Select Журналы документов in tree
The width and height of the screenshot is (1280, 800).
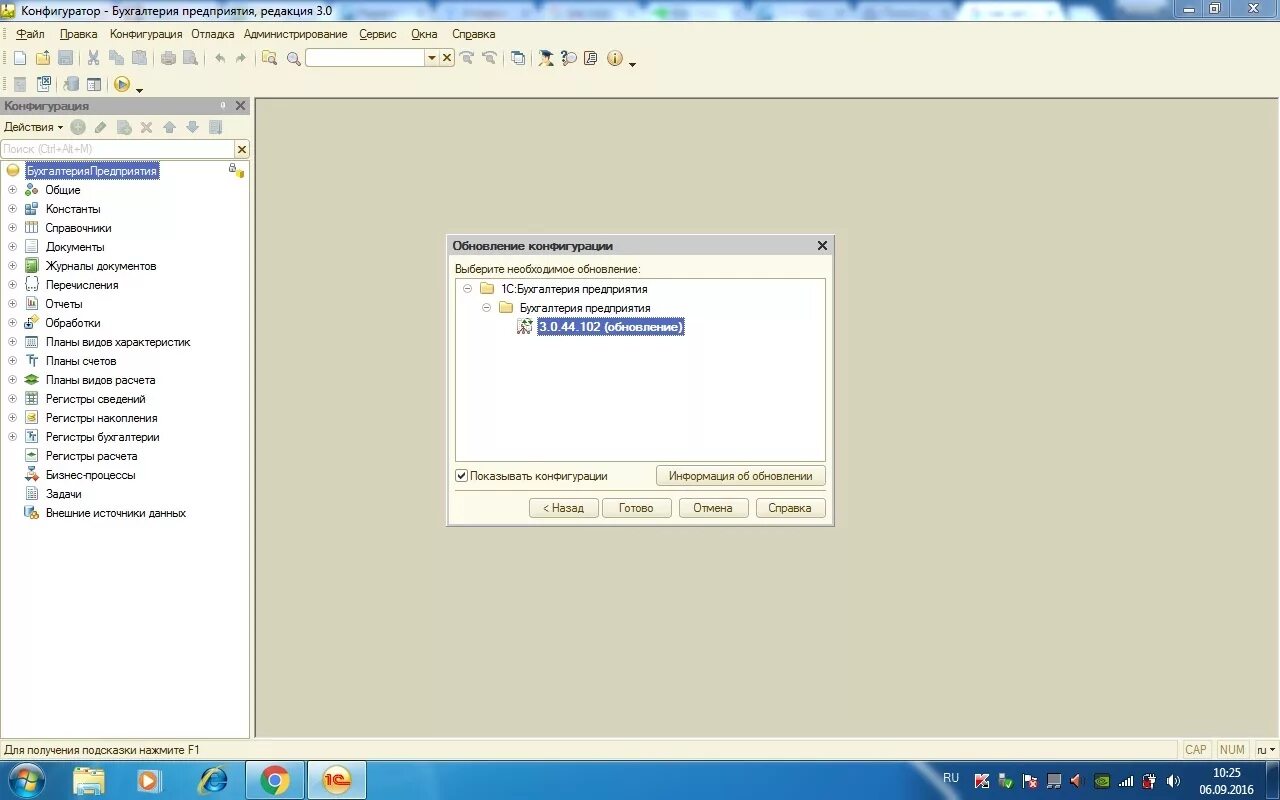(101, 266)
